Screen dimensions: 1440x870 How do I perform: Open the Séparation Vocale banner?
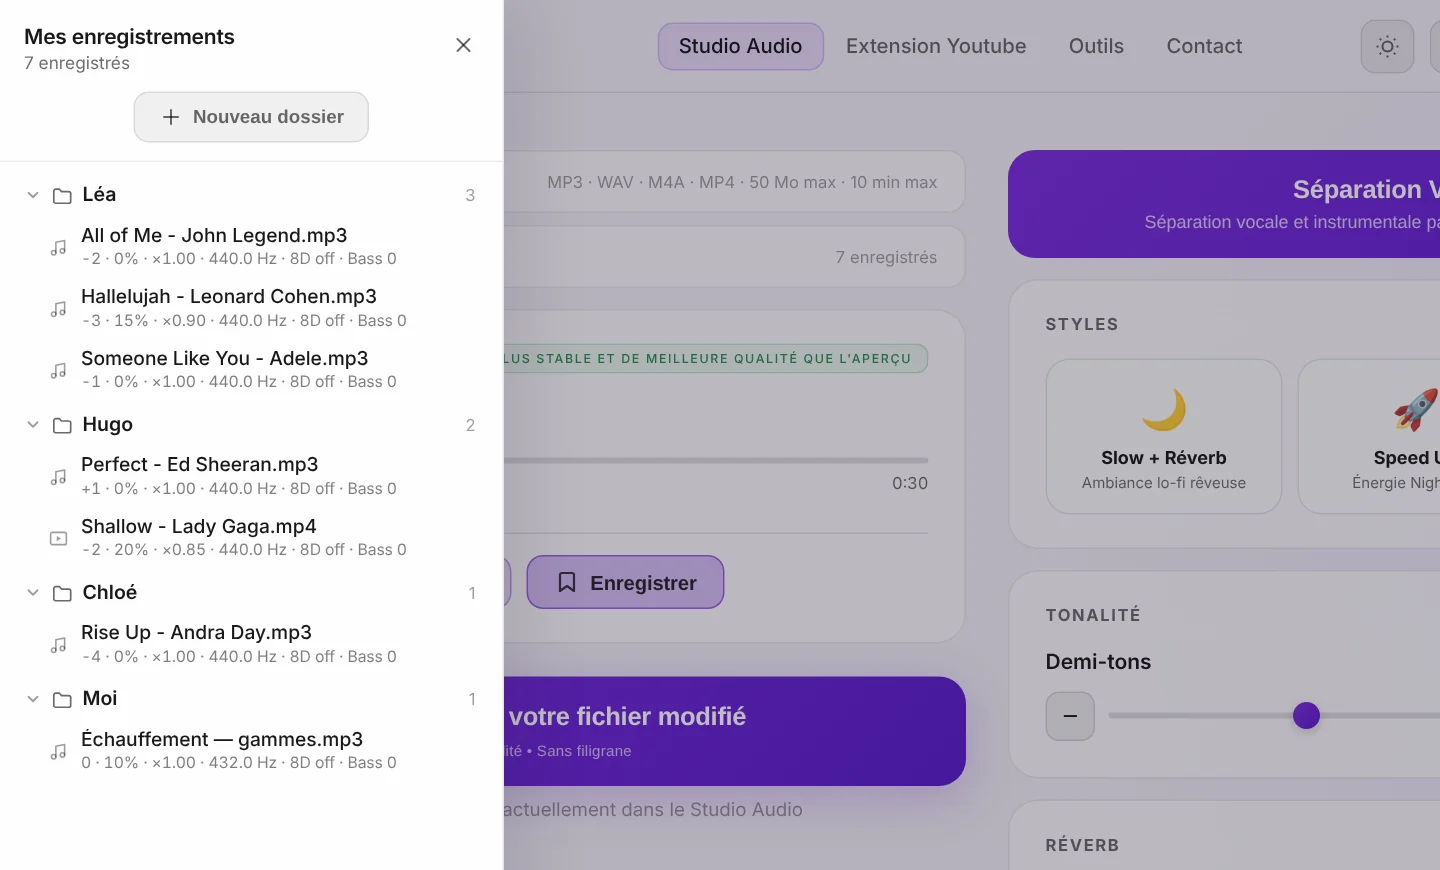1224,204
